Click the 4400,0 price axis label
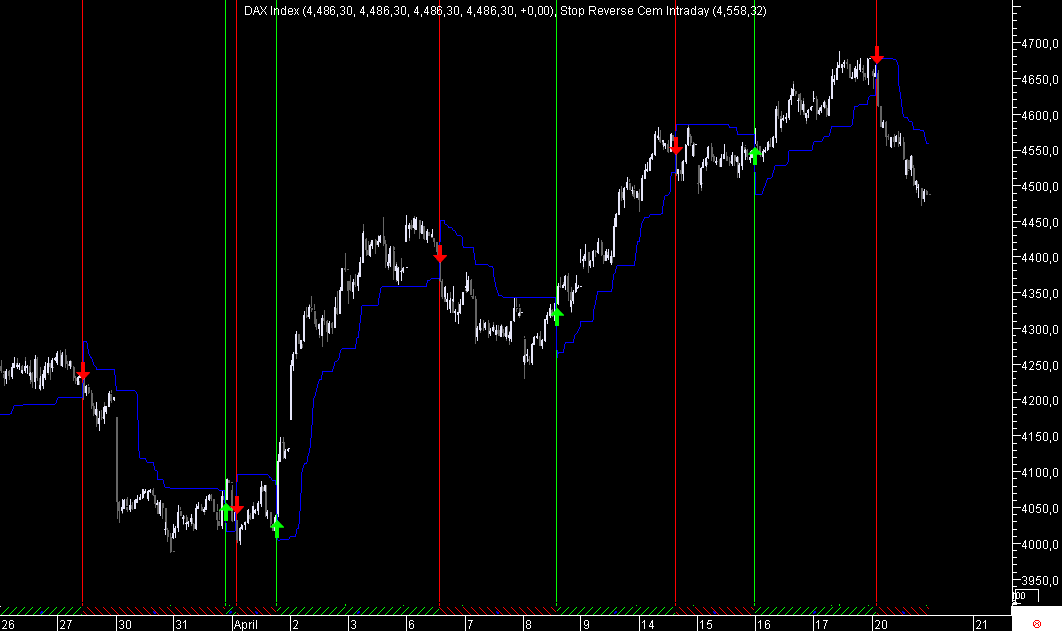Viewport: 1062px width, 631px height. pos(1040,258)
